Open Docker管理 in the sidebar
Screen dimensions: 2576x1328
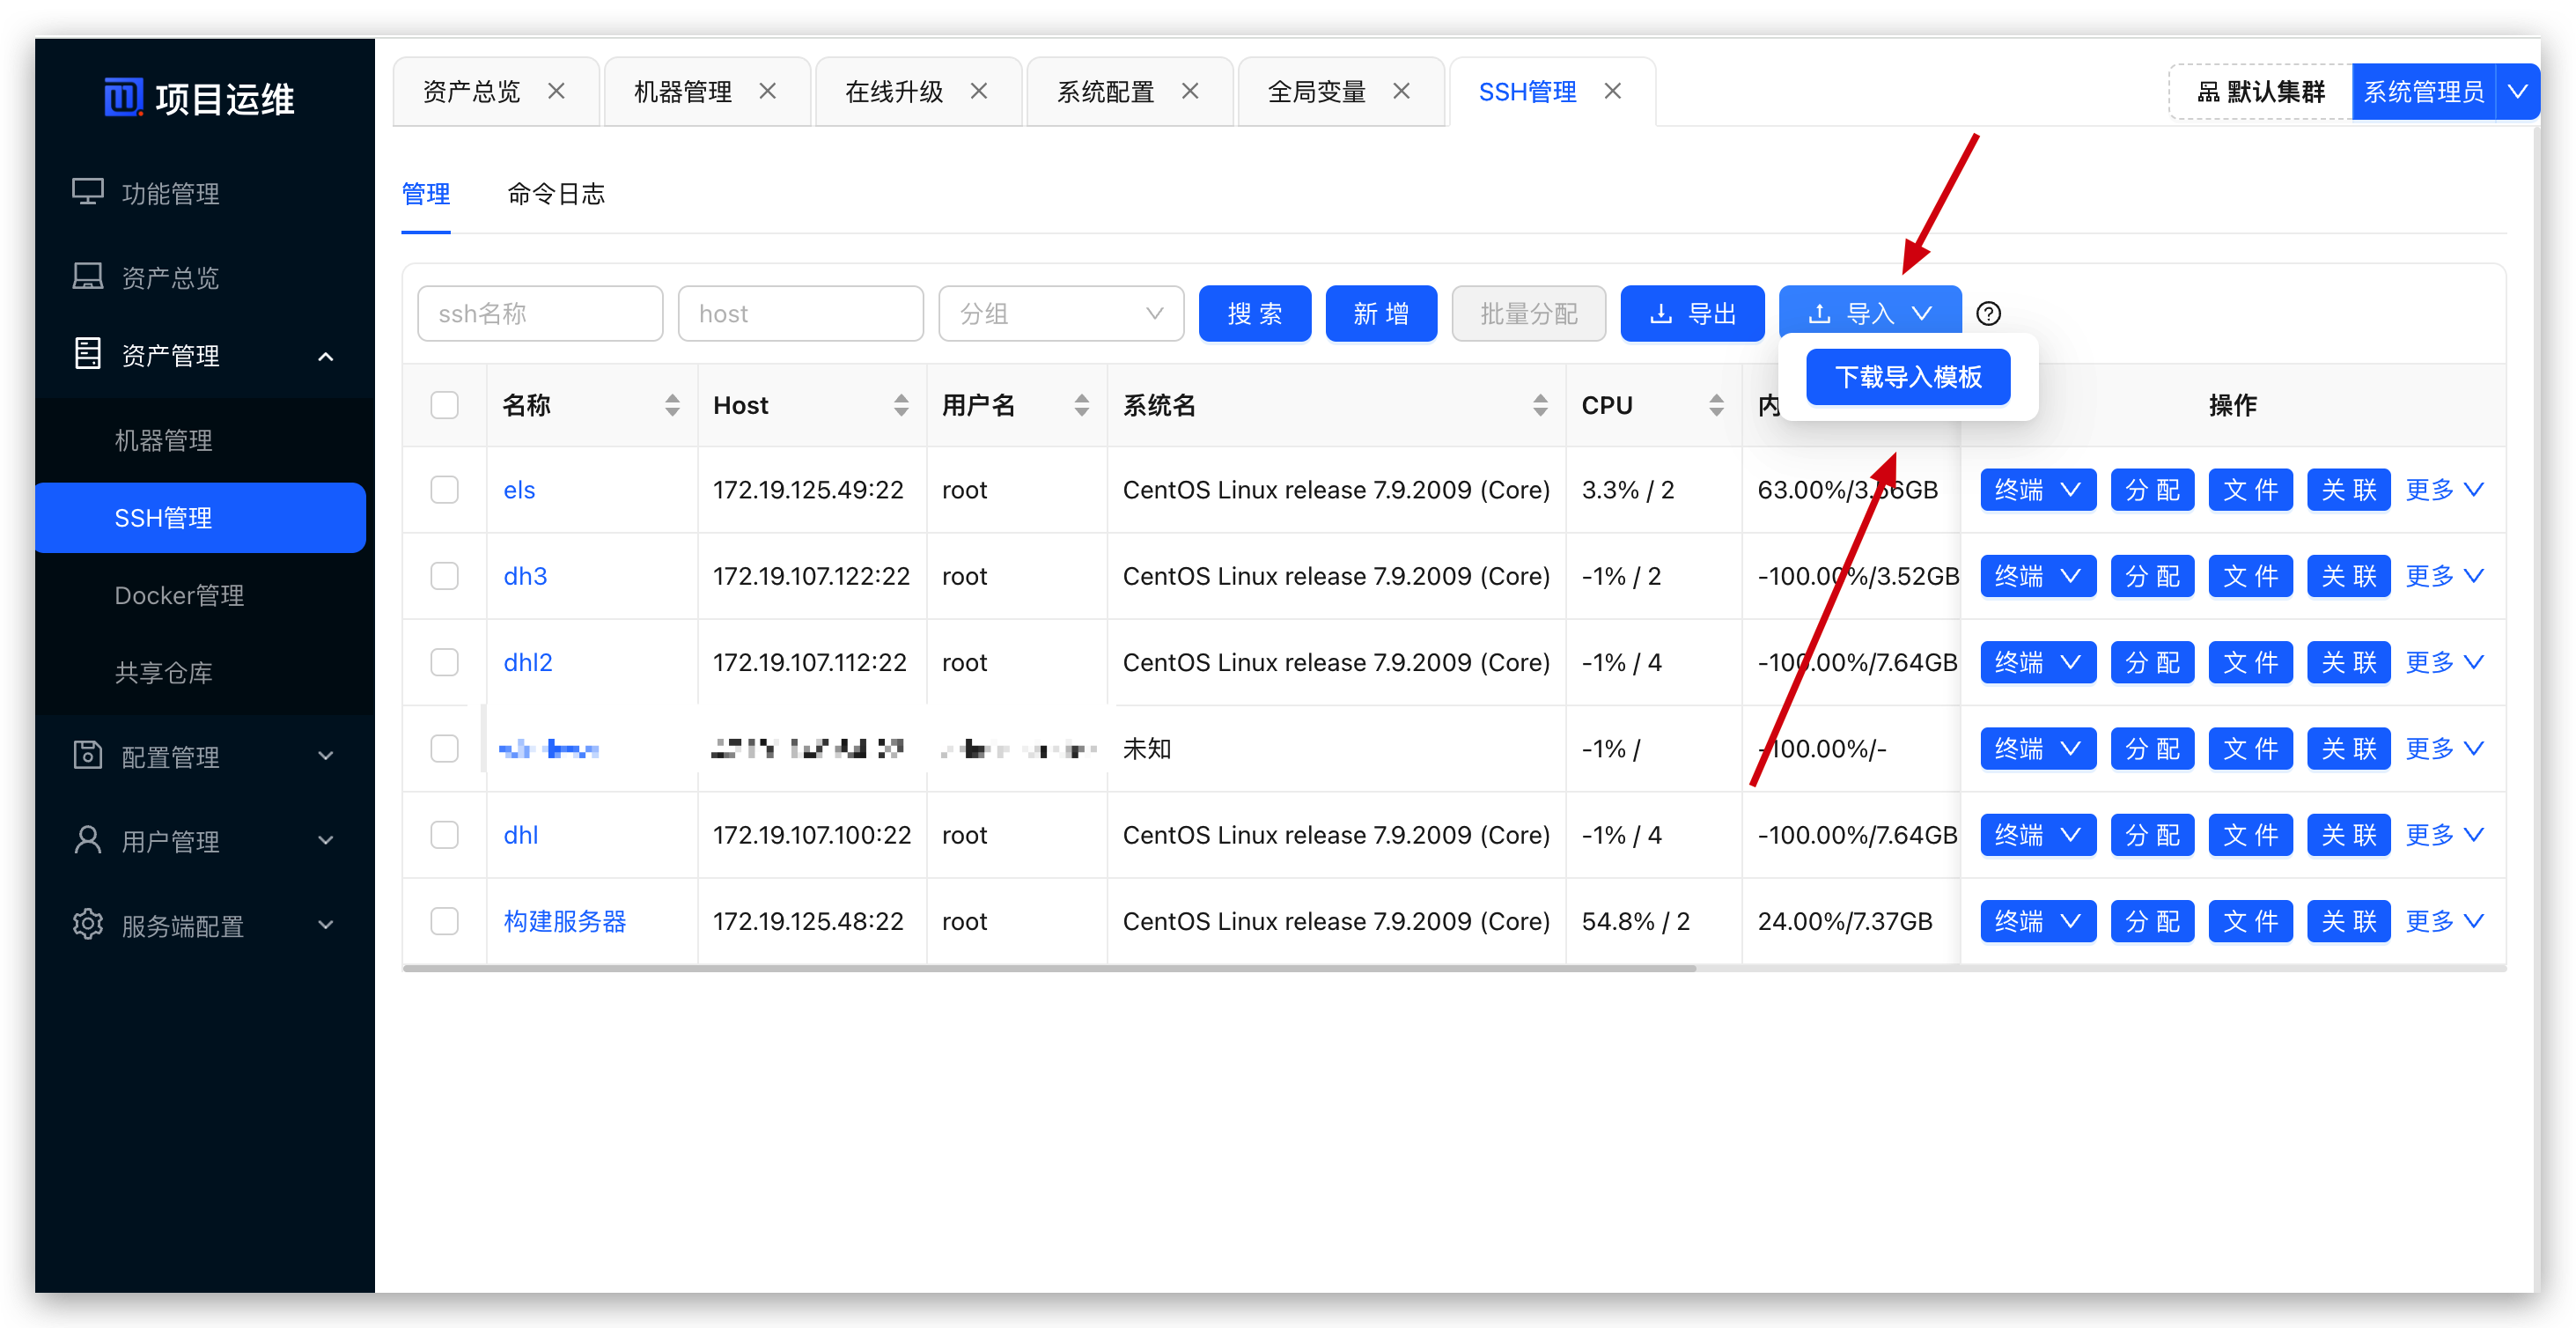(179, 596)
